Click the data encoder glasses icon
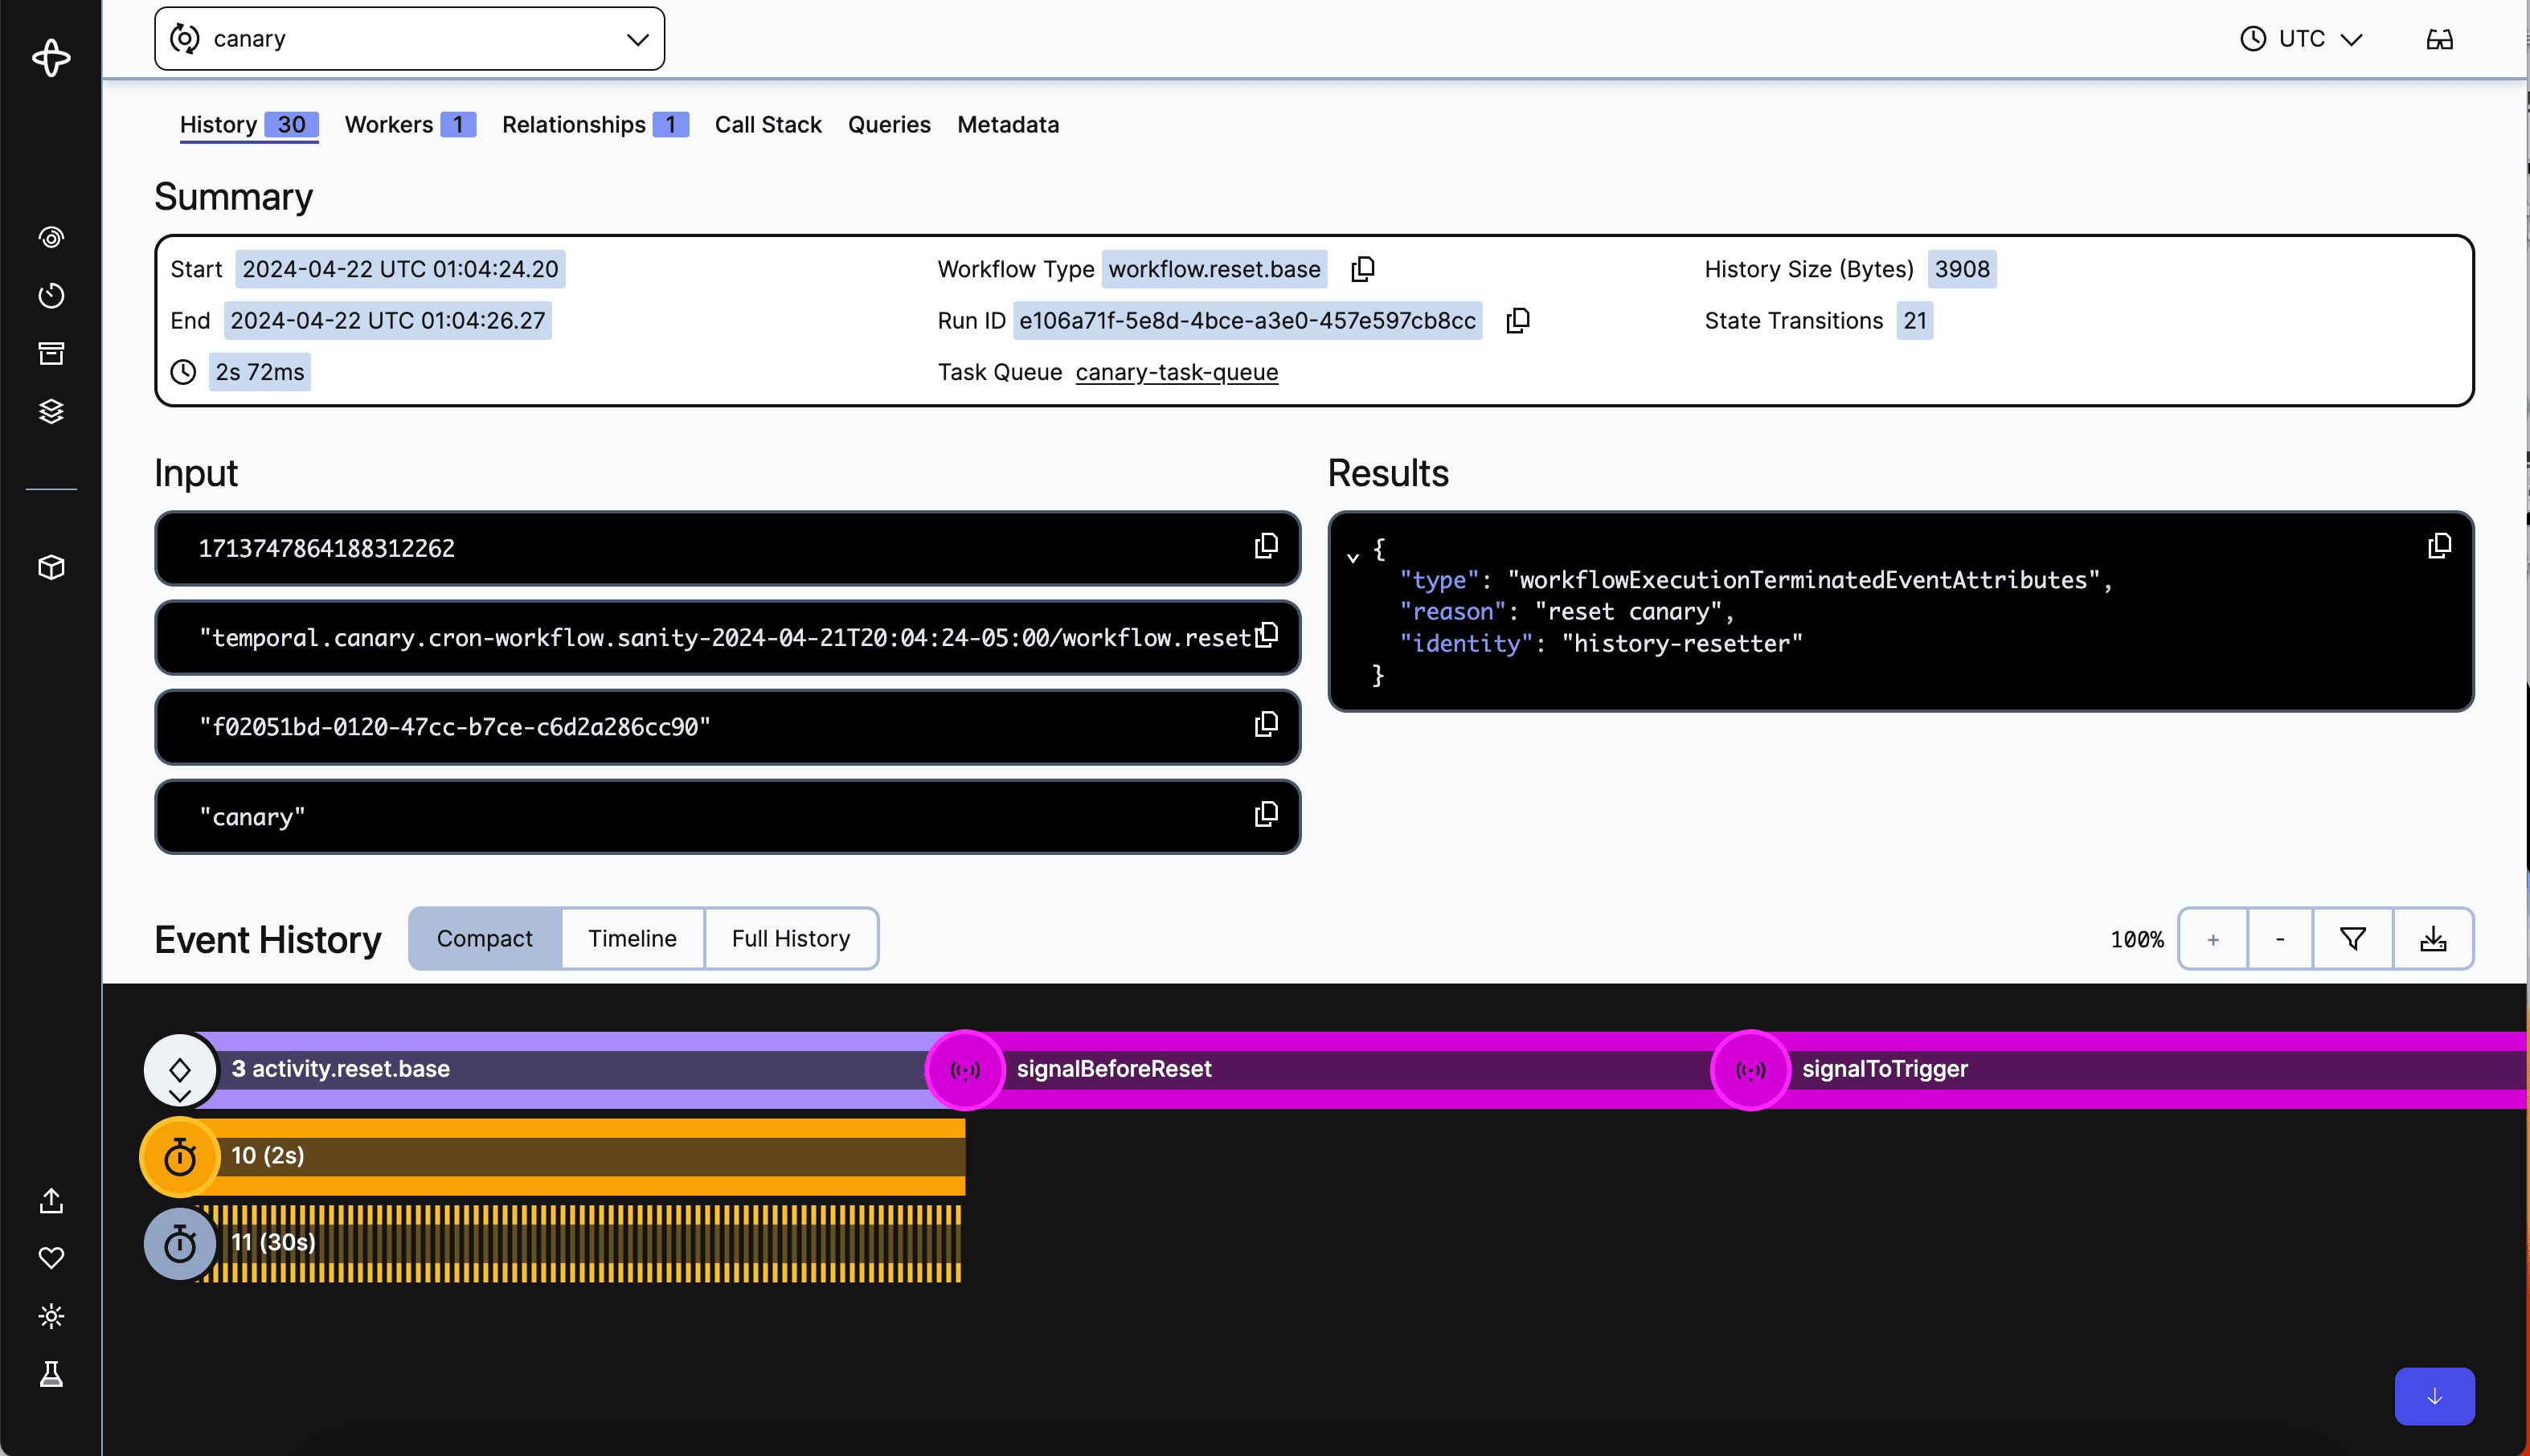Viewport: 2530px width, 1456px height. click(2439, 39)
